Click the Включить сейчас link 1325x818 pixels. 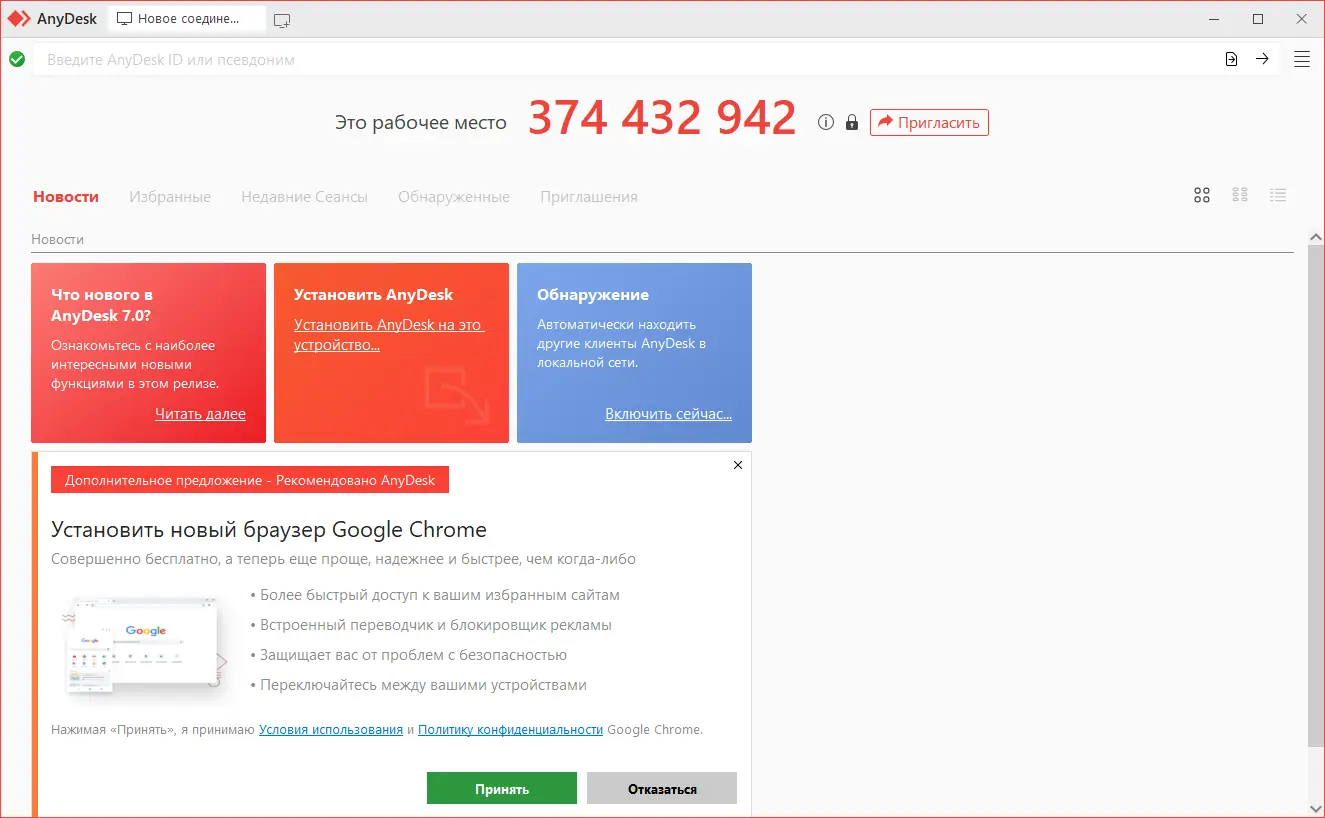point(668,414)
